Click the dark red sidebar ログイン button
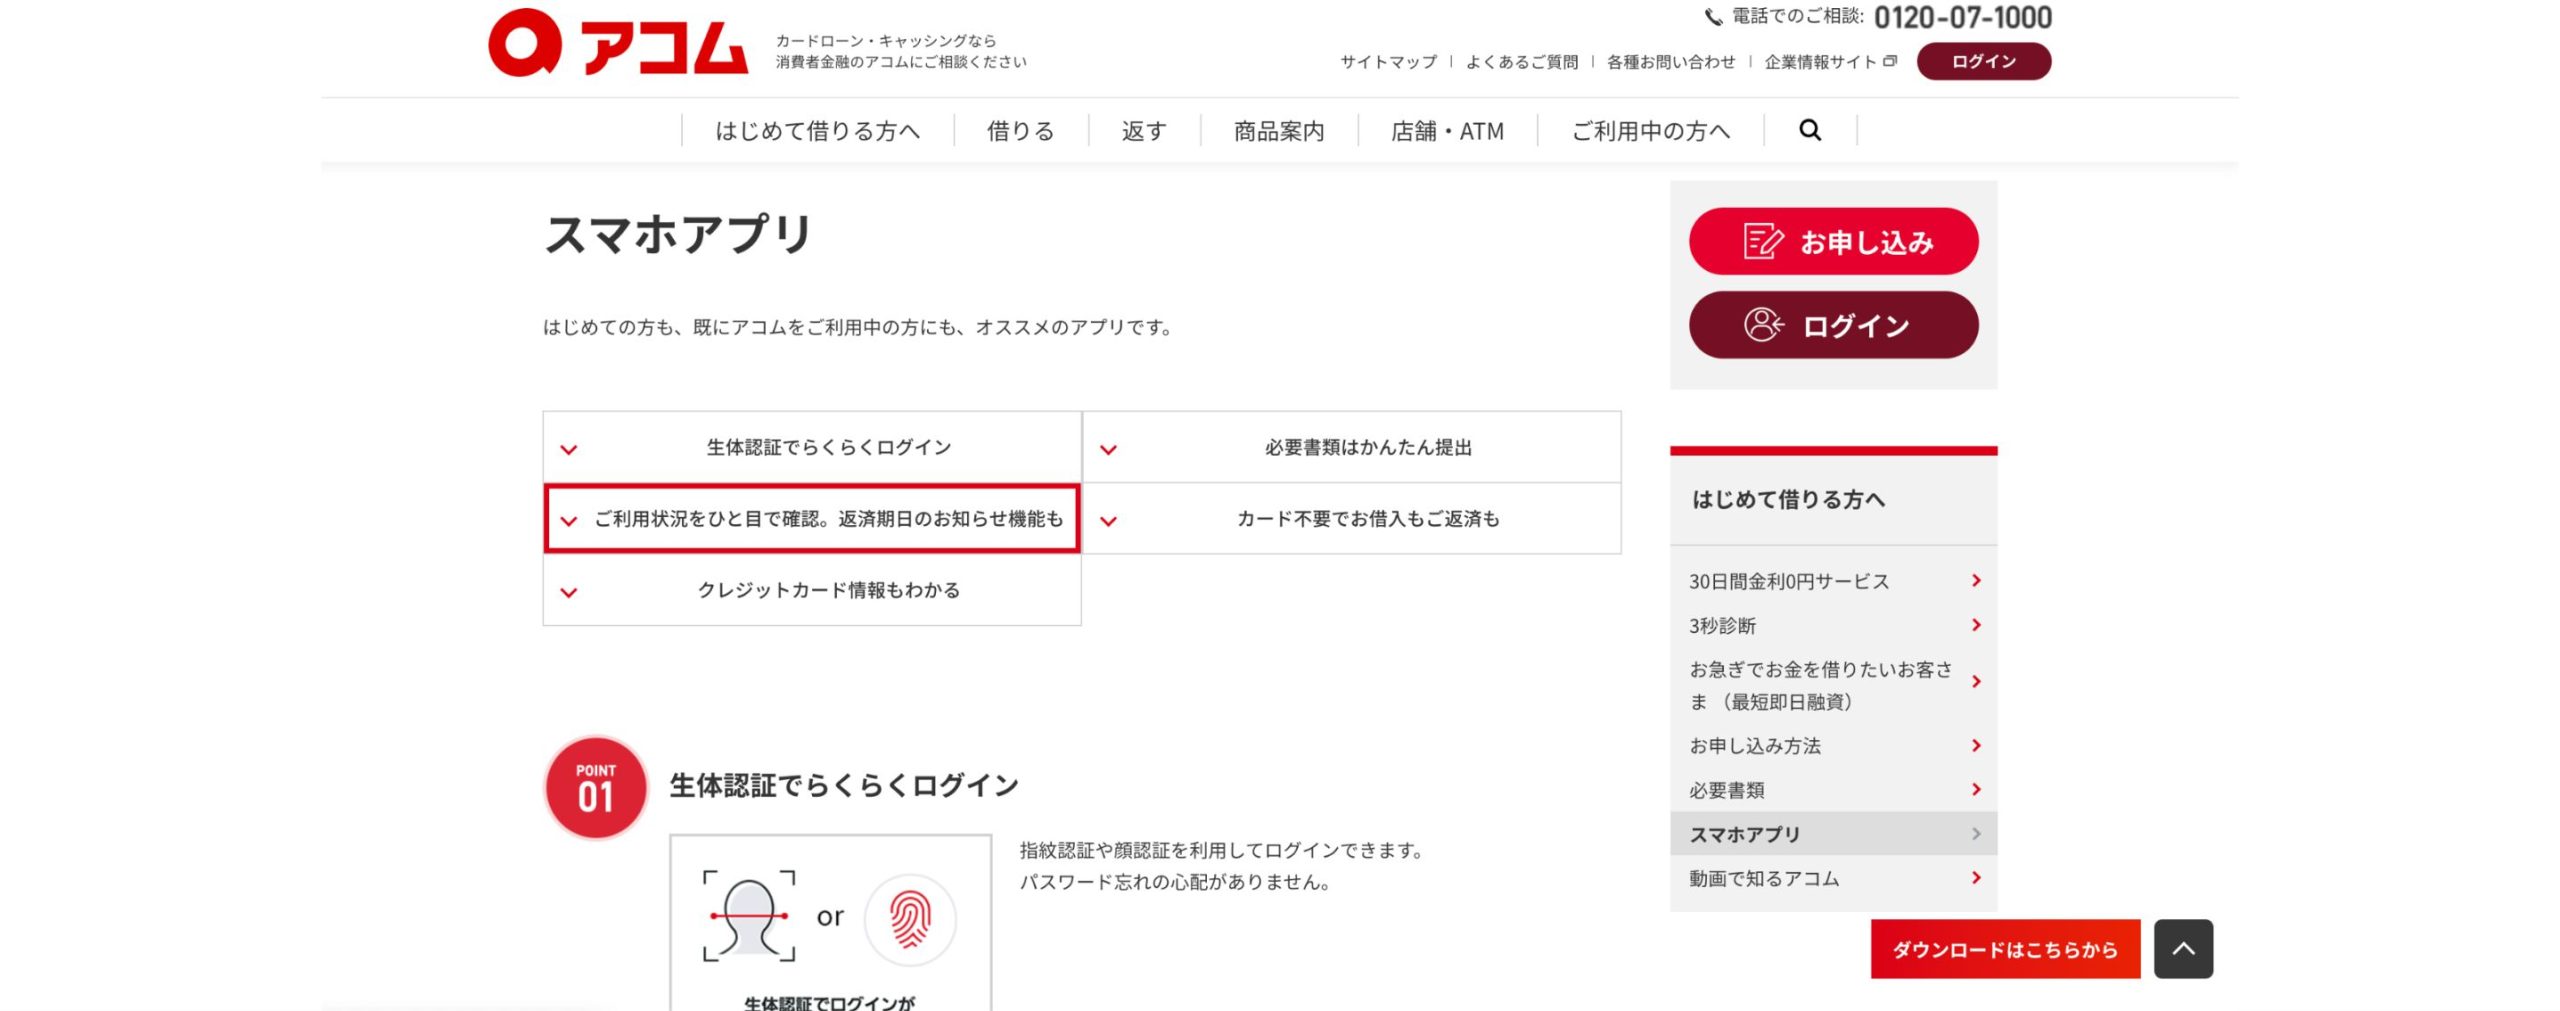This screenshot has width=2560, height=1011. (x=1833, y=325)
